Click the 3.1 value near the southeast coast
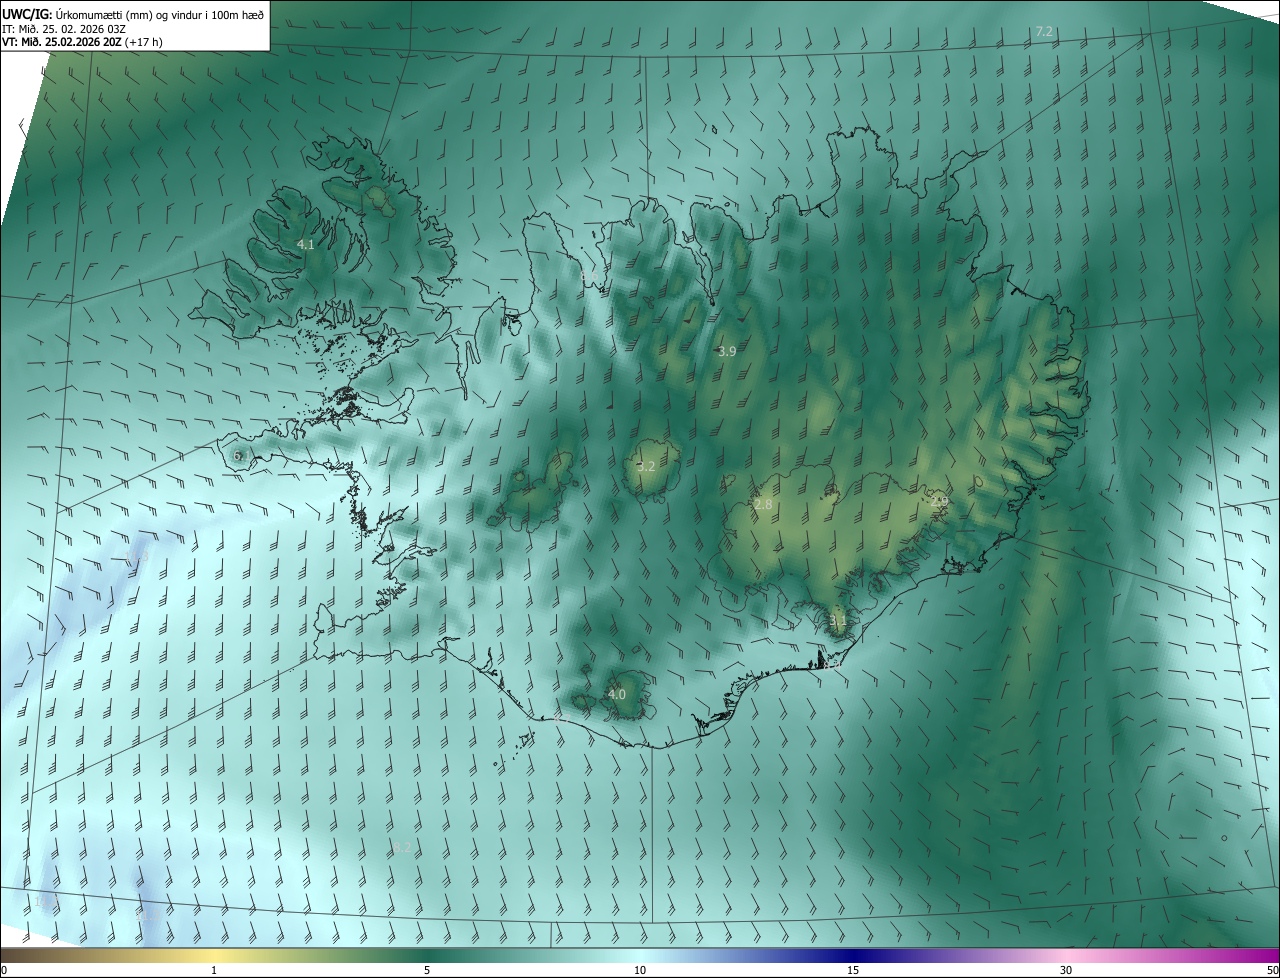This screenshot has width=1280, height=978. tap(838, 621)
